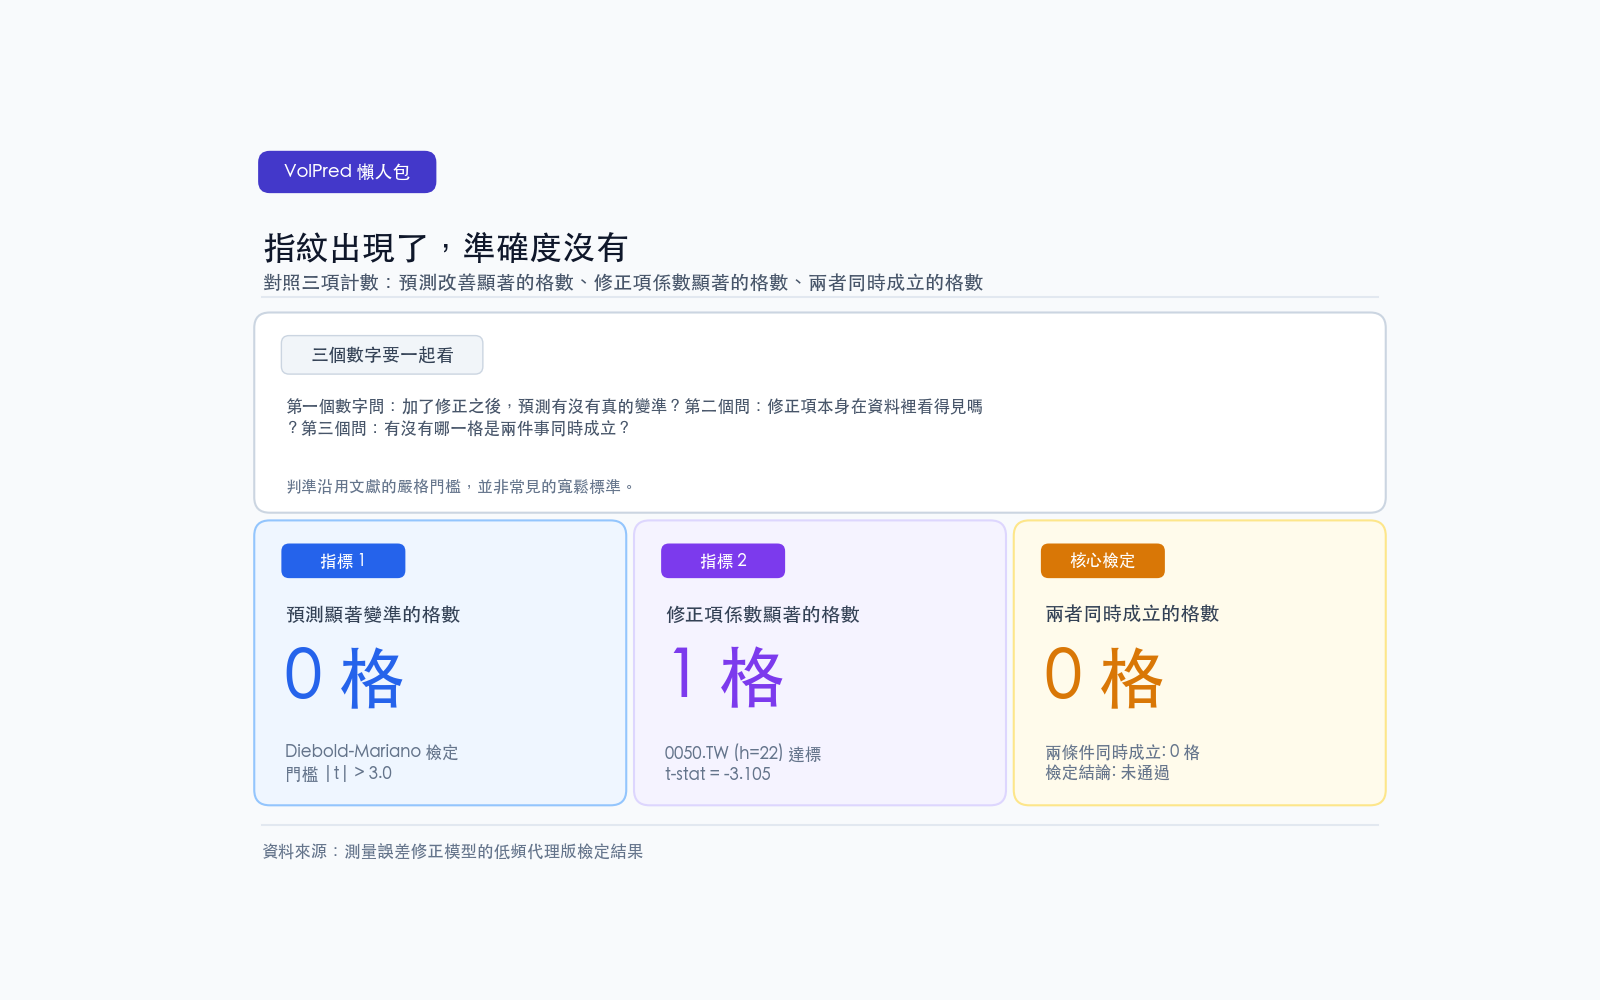Select the 指標 1 blue tag

[x=343, y=561]
